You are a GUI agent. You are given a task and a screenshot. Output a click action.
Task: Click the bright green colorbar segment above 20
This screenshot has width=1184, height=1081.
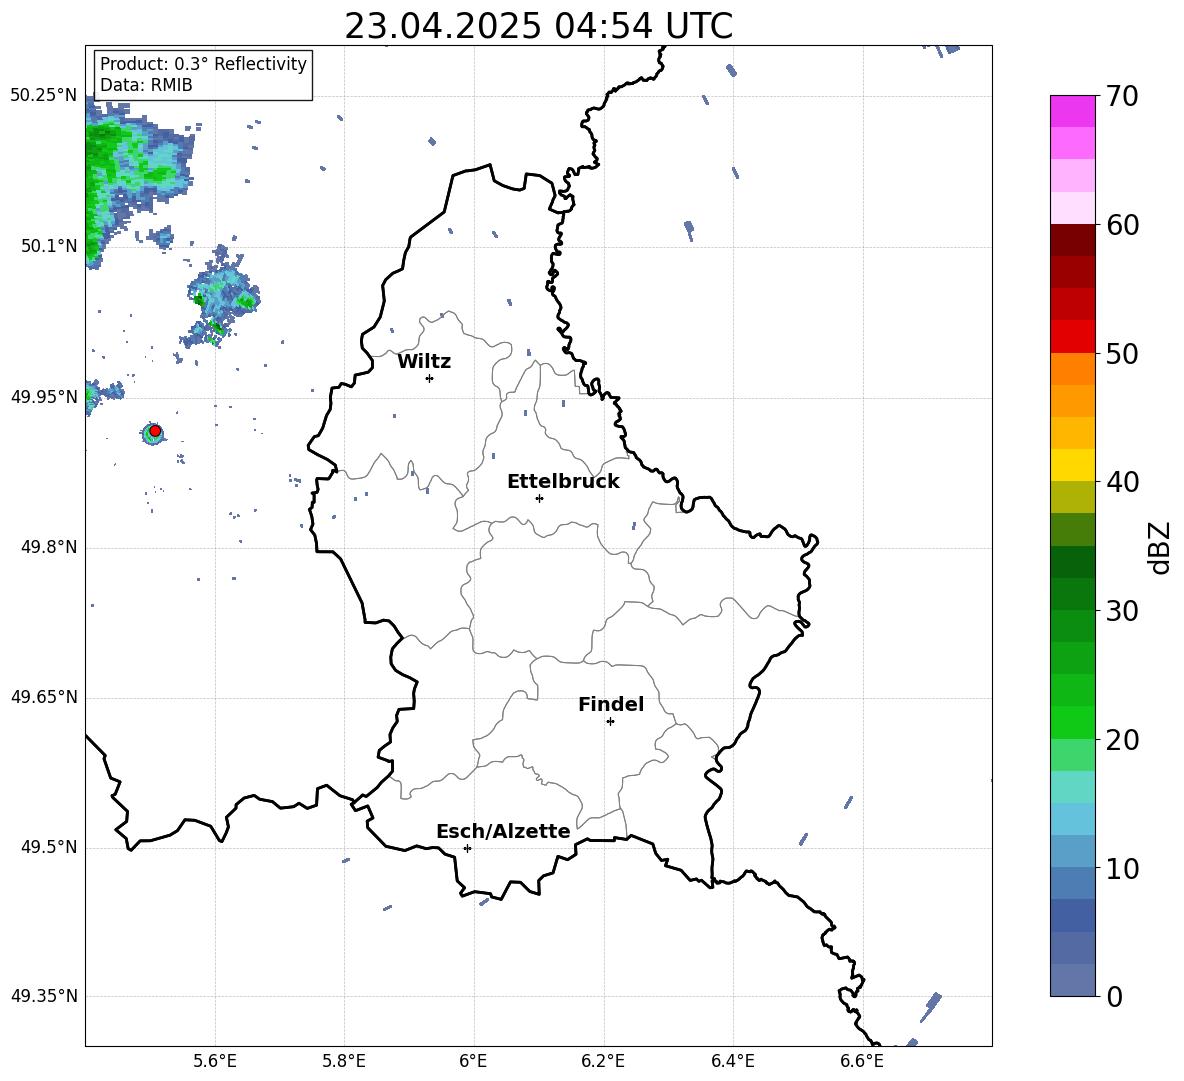(1072, 722)
